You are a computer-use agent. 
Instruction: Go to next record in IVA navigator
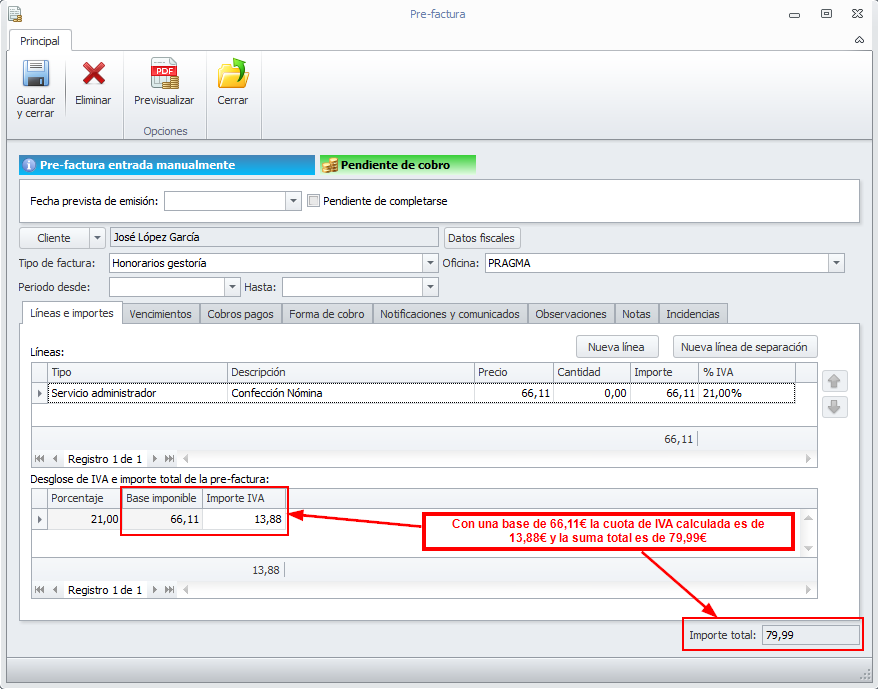pyautogui.click(x=155, y=590)
